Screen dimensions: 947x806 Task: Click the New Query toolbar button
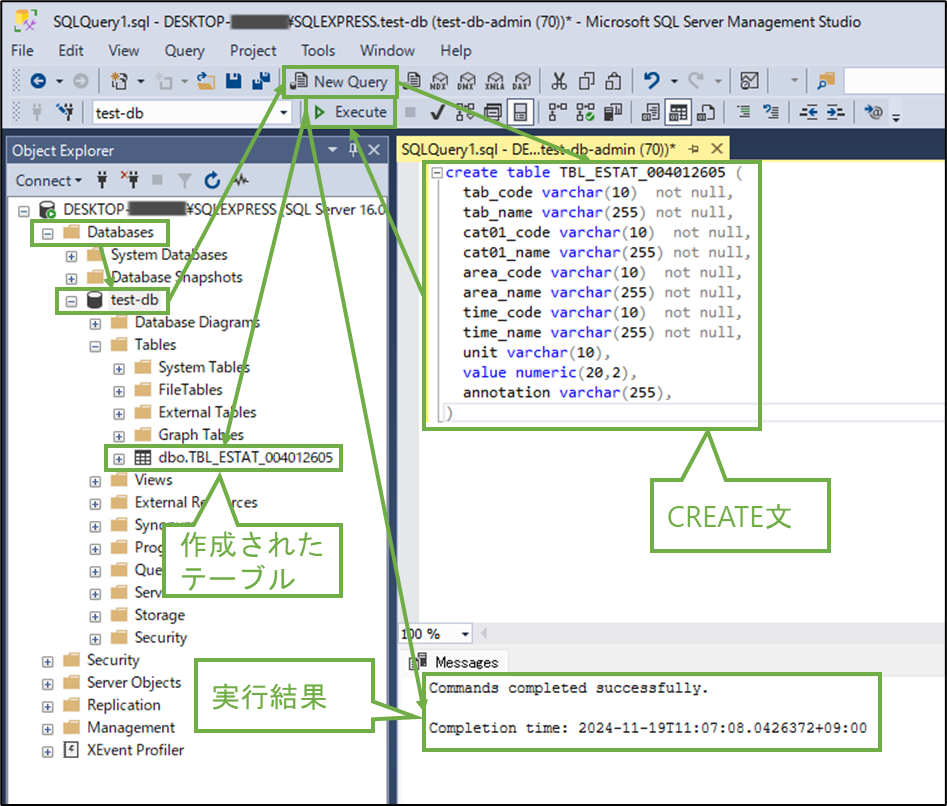(340, 82)
